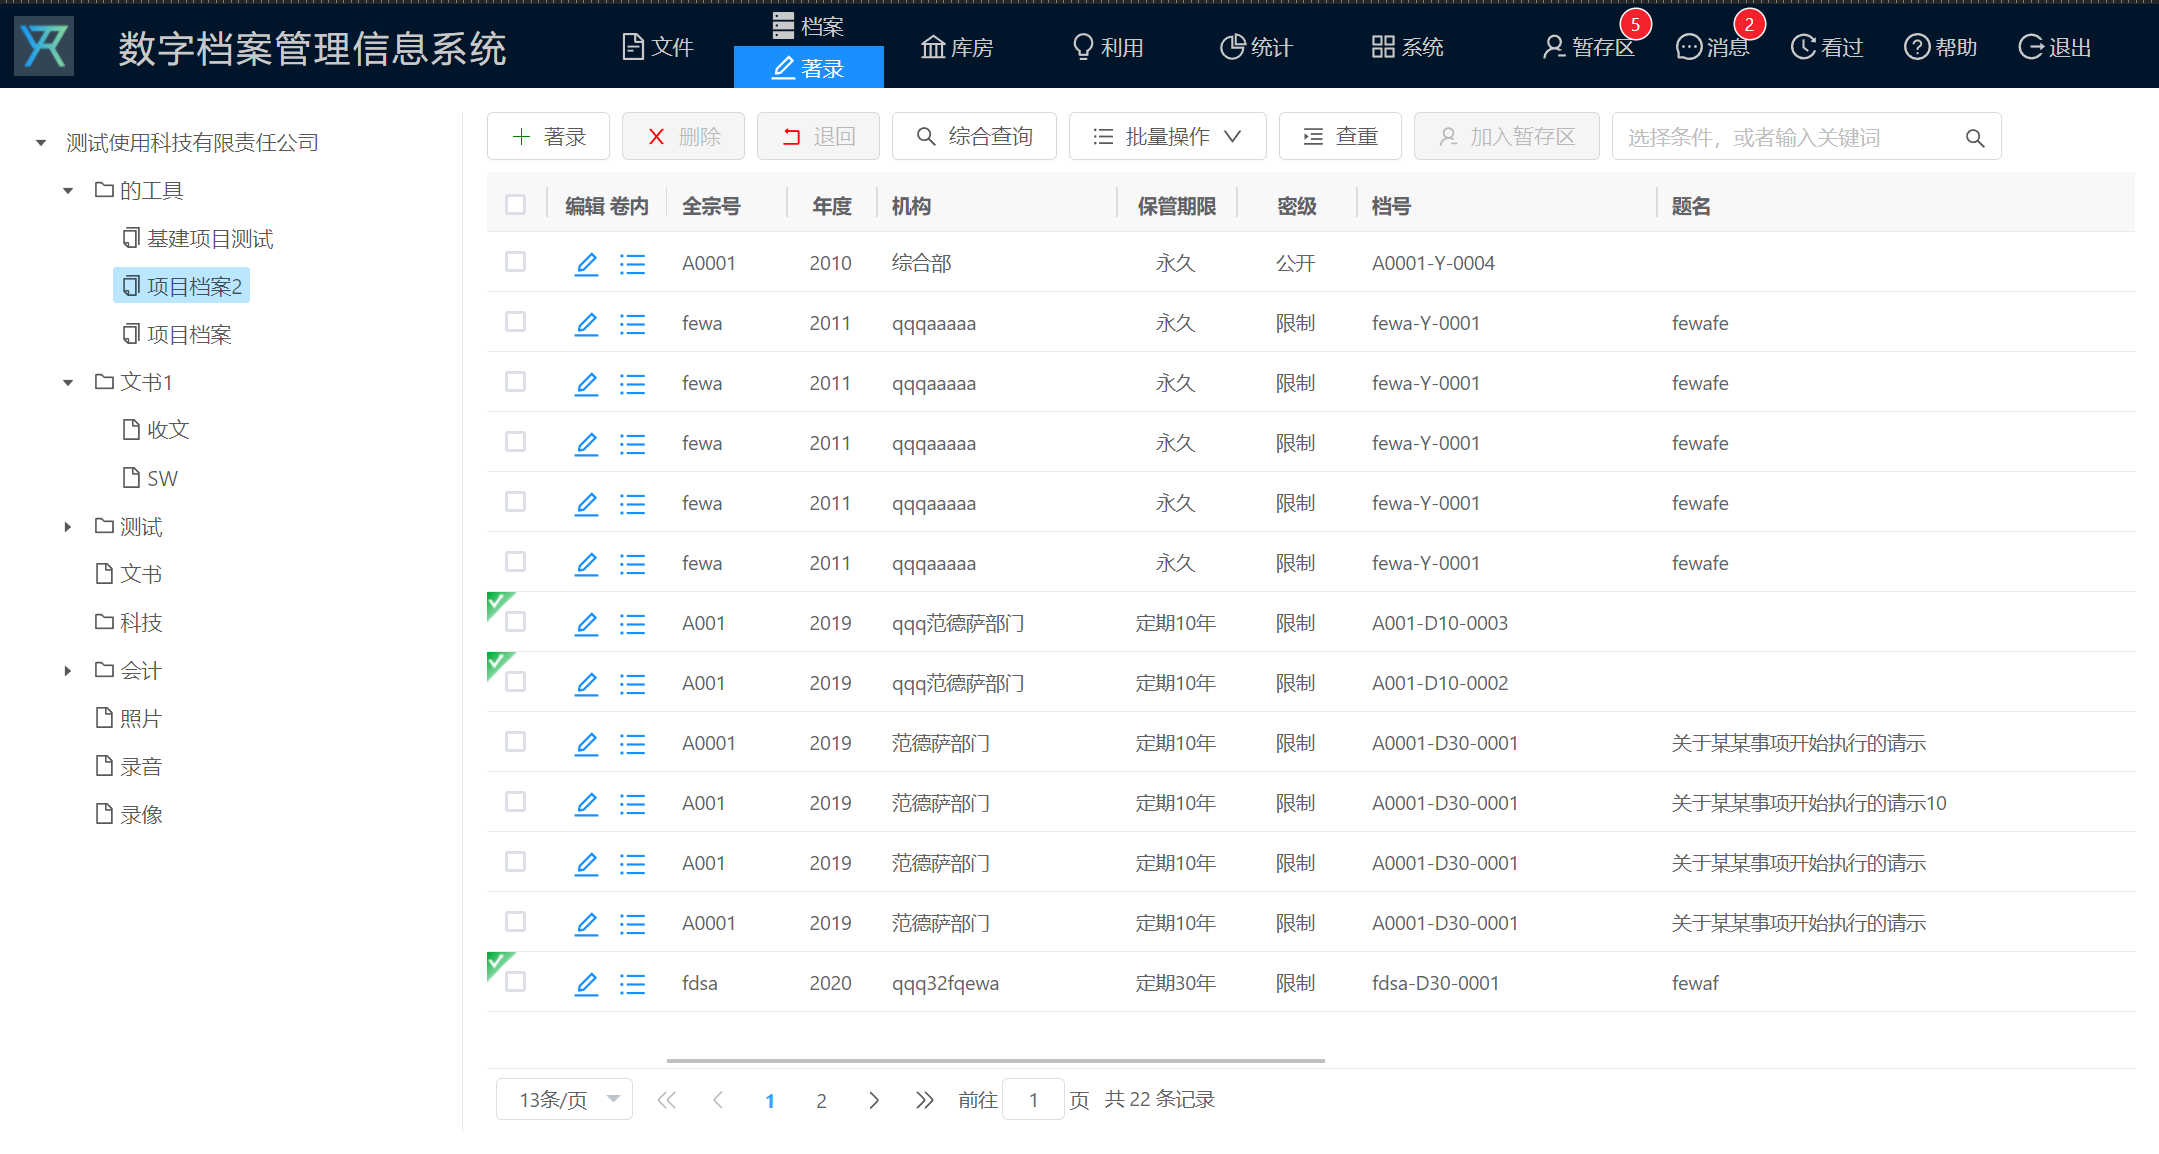Sort by the 年度 column header

(x=831, y=206)
